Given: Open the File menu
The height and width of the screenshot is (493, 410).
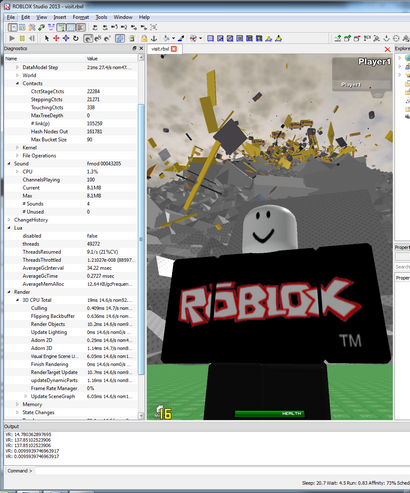Looking at the screenshot, I should point(11,17).
